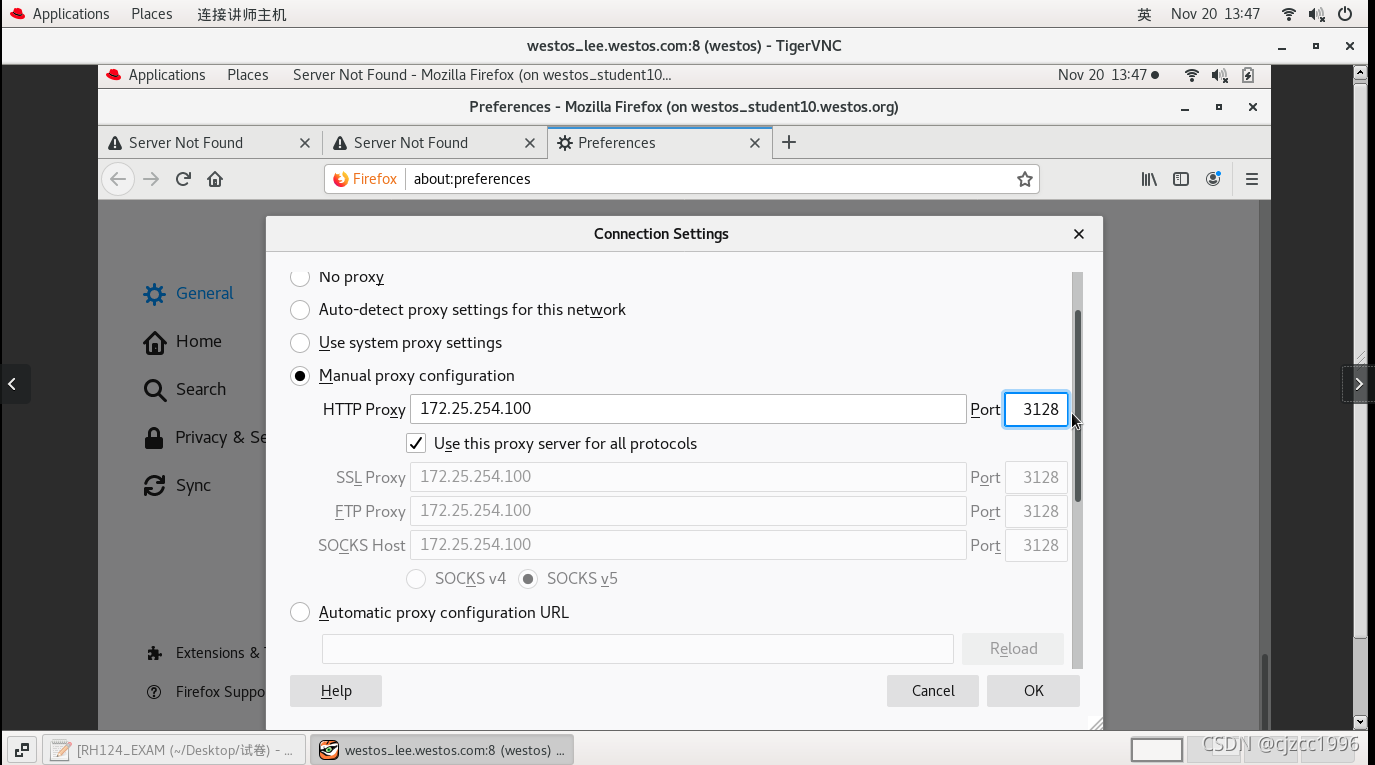Image resolution: width=1375 pixels, height=765 pixels.
Task: Click the Connection Settings dialog scrollbar
Action: pos(1077,406)
